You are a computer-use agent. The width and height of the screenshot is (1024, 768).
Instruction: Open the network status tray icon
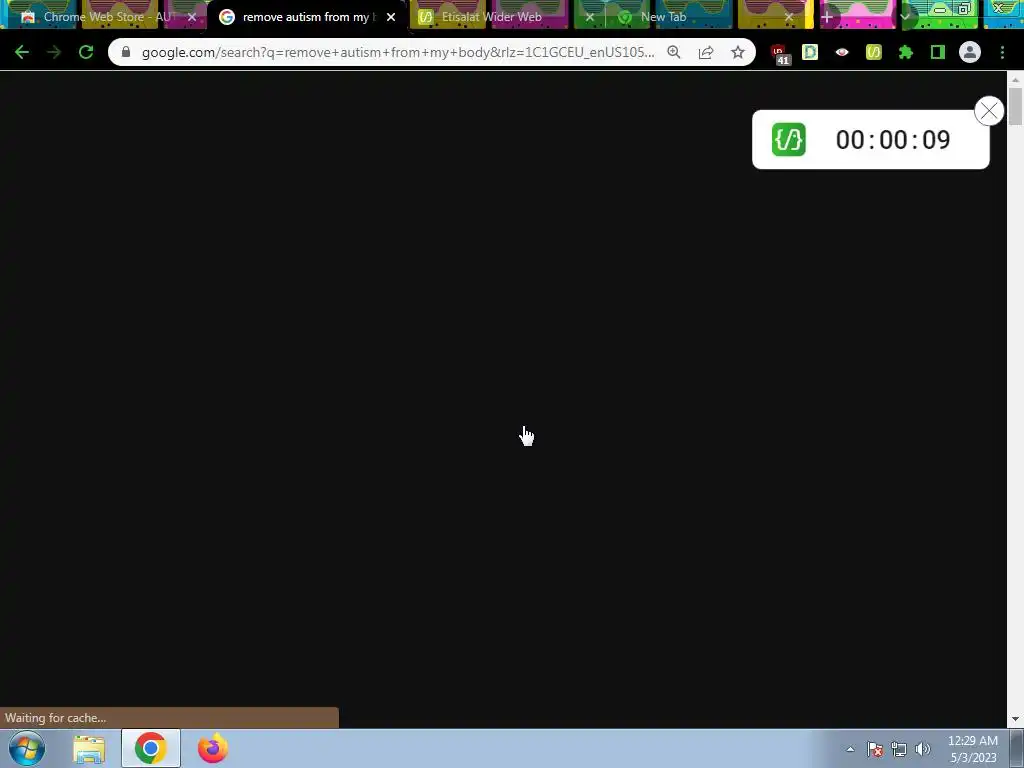(899, 749)
